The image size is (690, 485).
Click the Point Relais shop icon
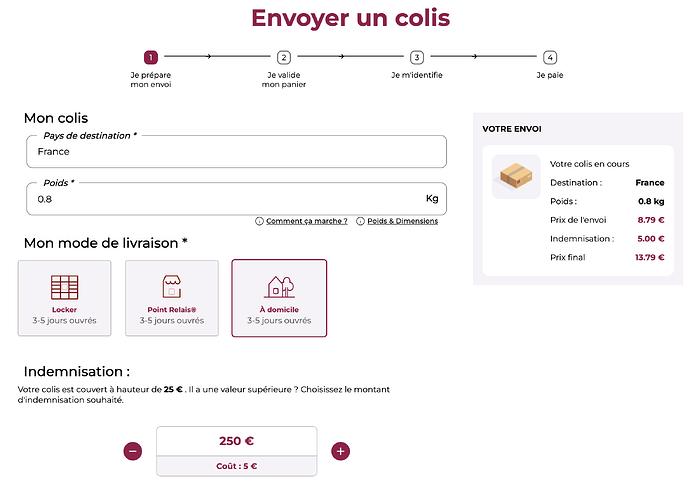tap(171, 287)
